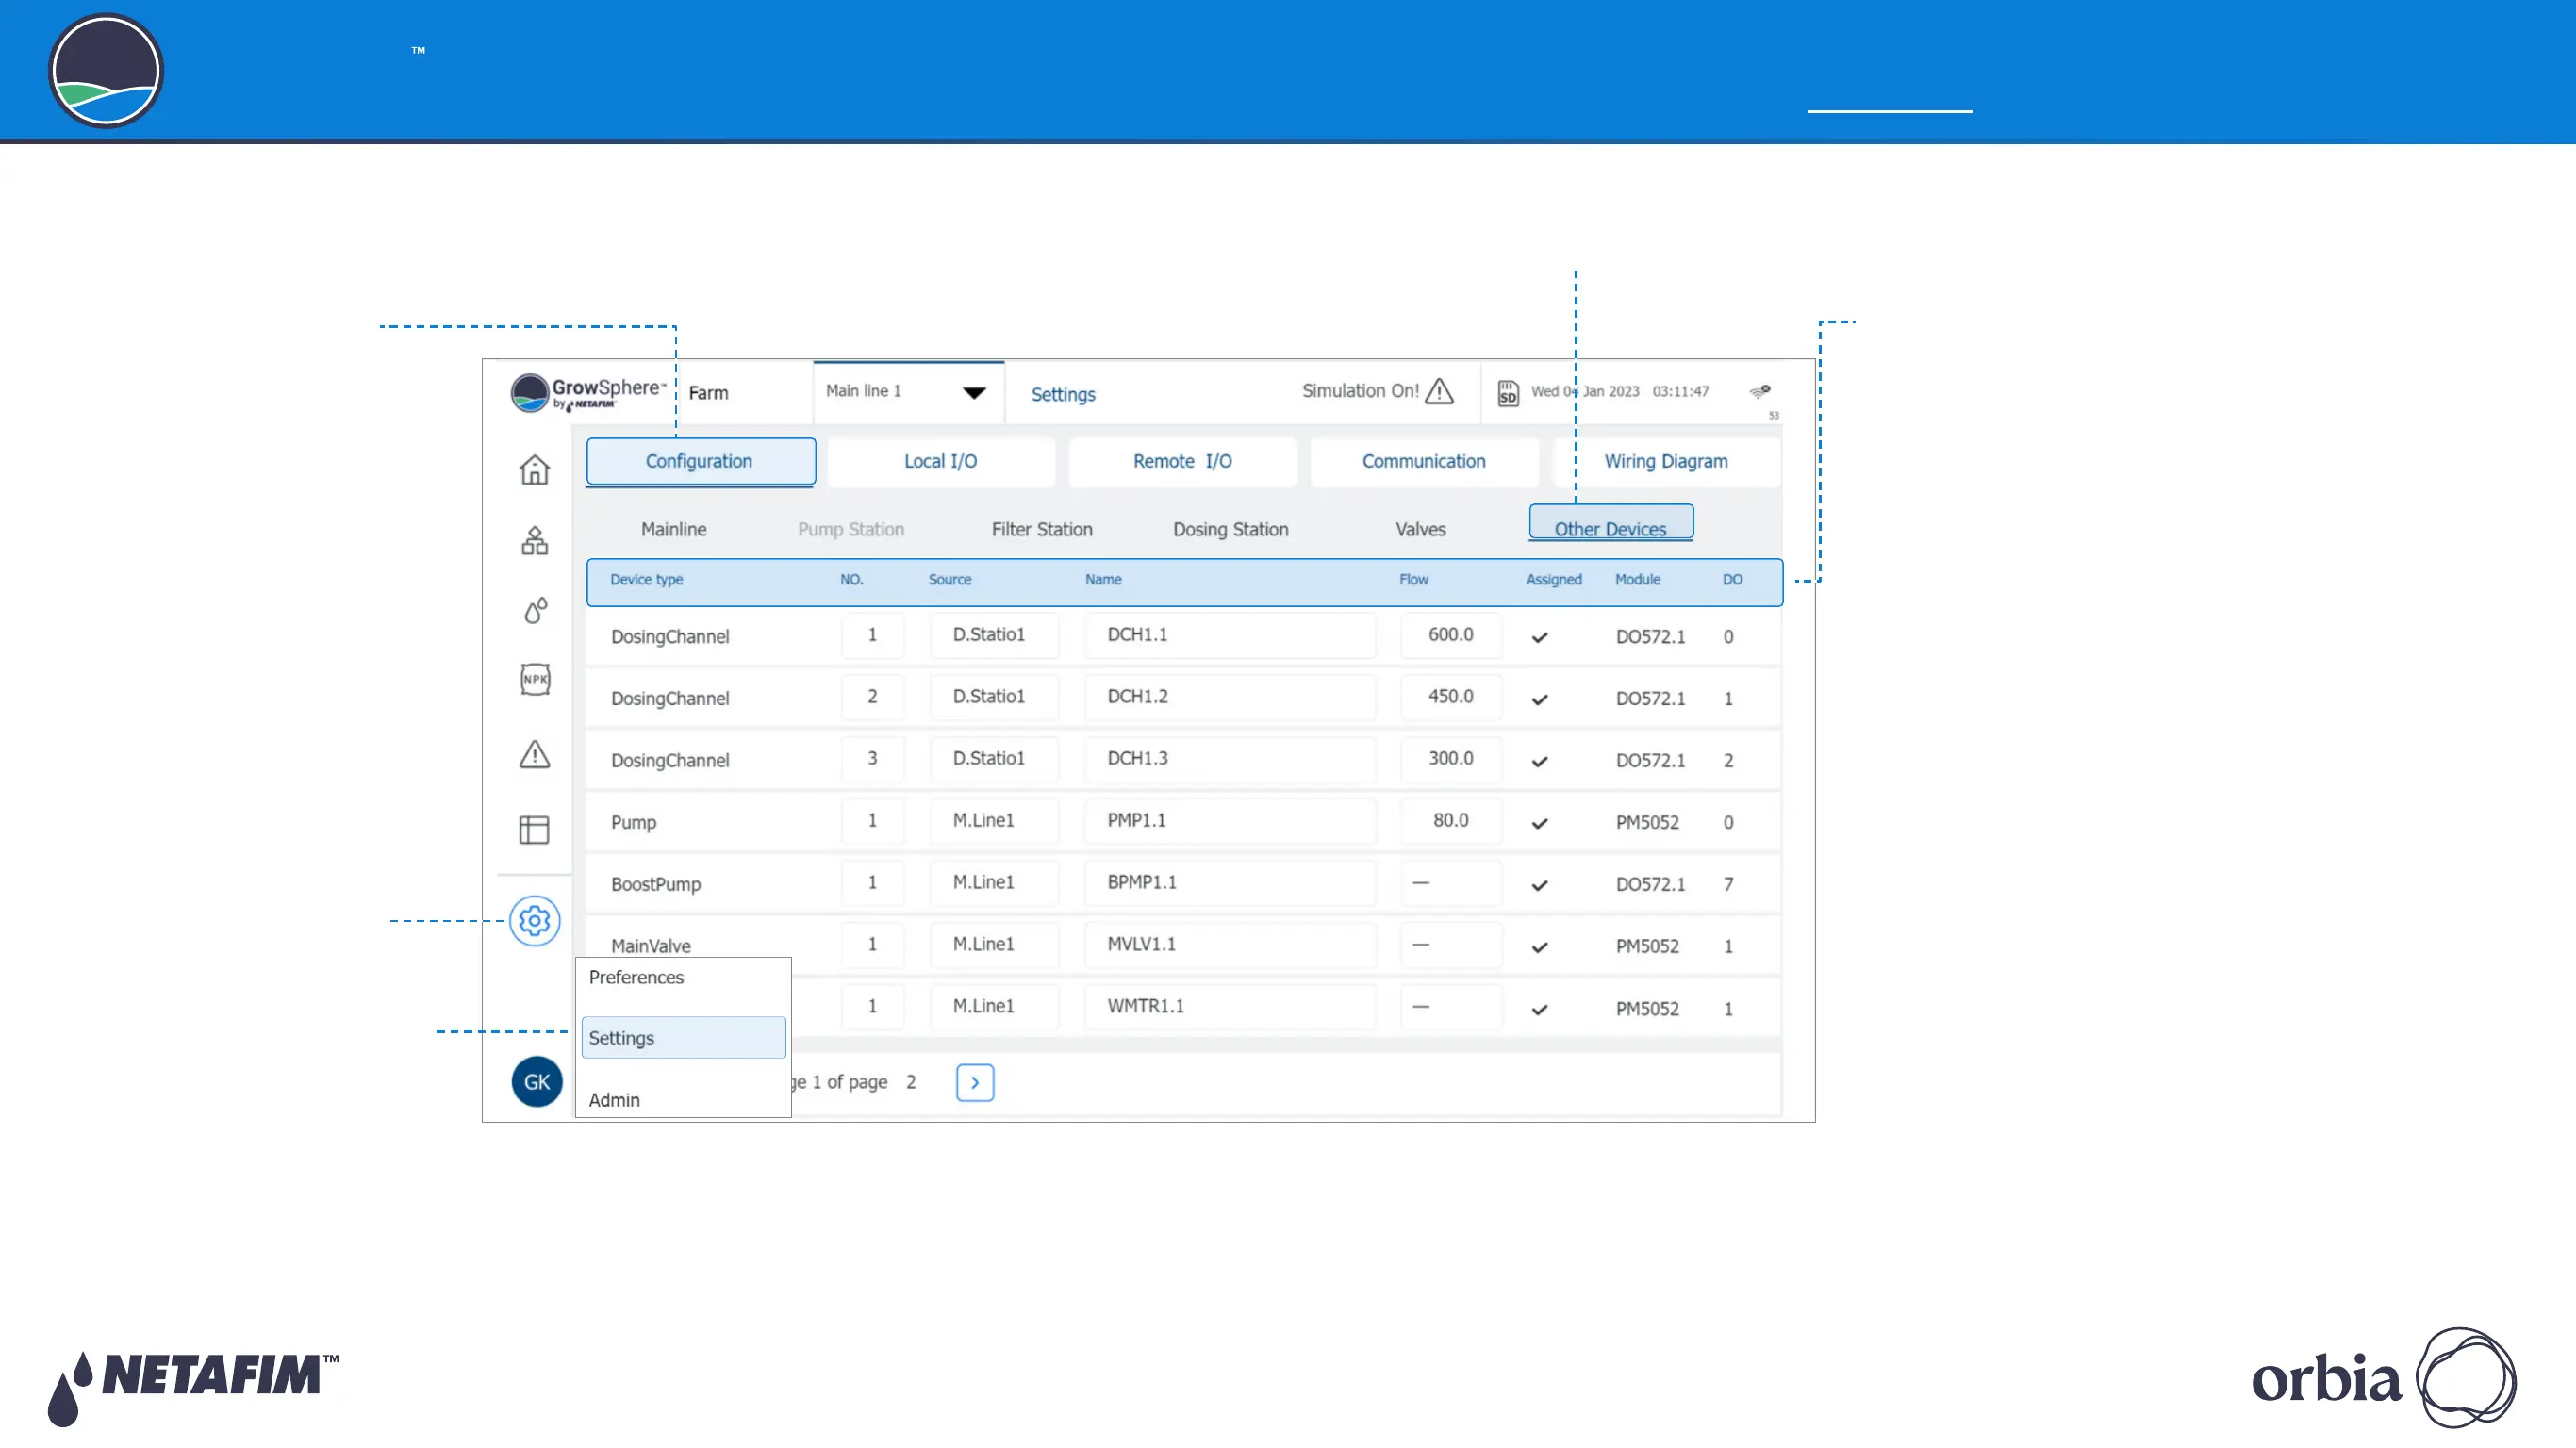Select the Filter Station sub-tab
2576x1448 pixels.
[1042, 529]
